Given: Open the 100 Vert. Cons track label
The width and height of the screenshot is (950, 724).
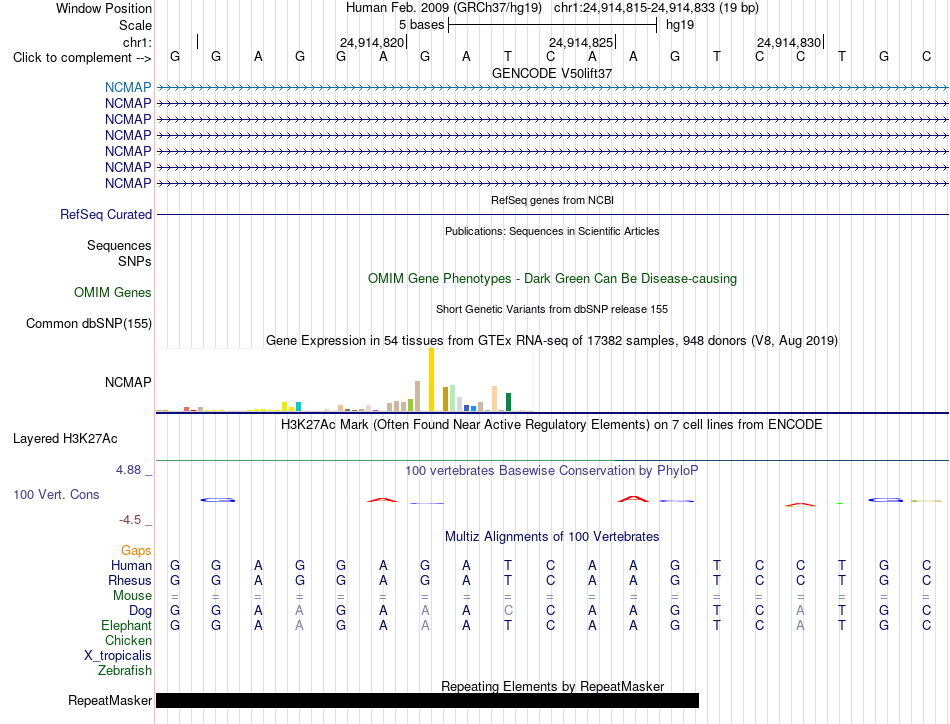Looking at the screenshot, I should tap(56, 494).
